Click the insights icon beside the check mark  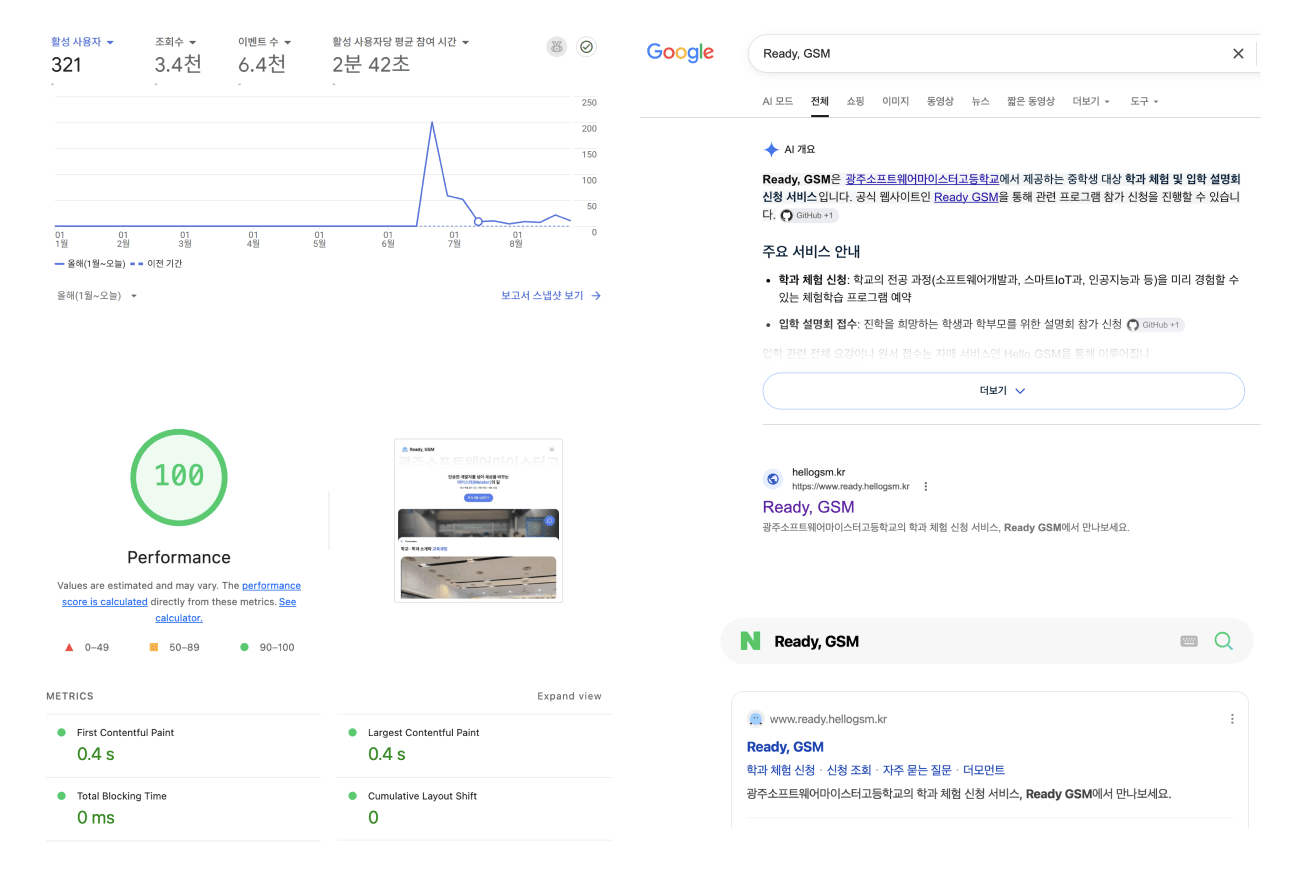pos(557,46)
